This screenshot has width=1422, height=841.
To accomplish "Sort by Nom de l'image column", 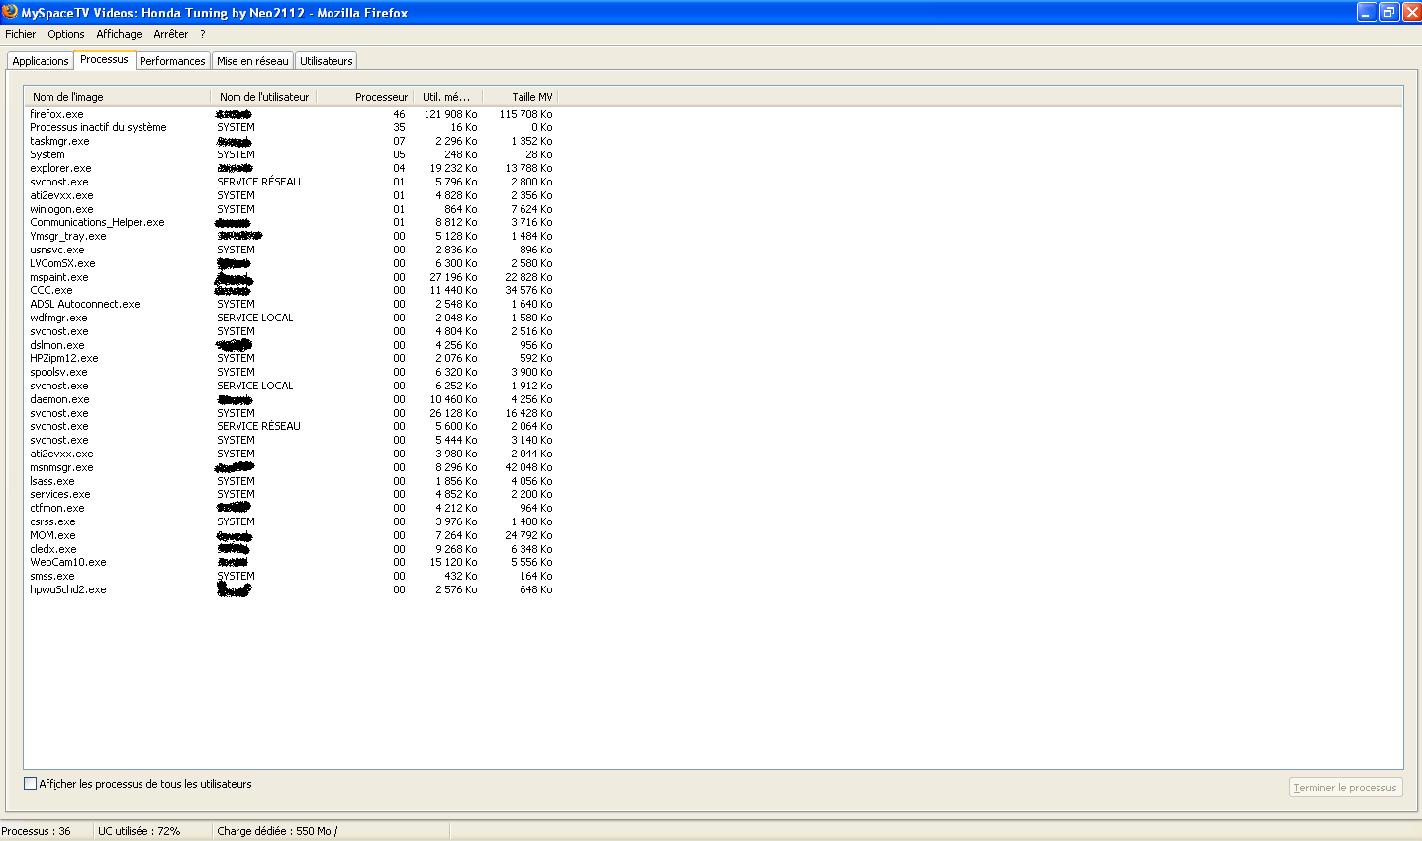I will click(x=68, y=97).
